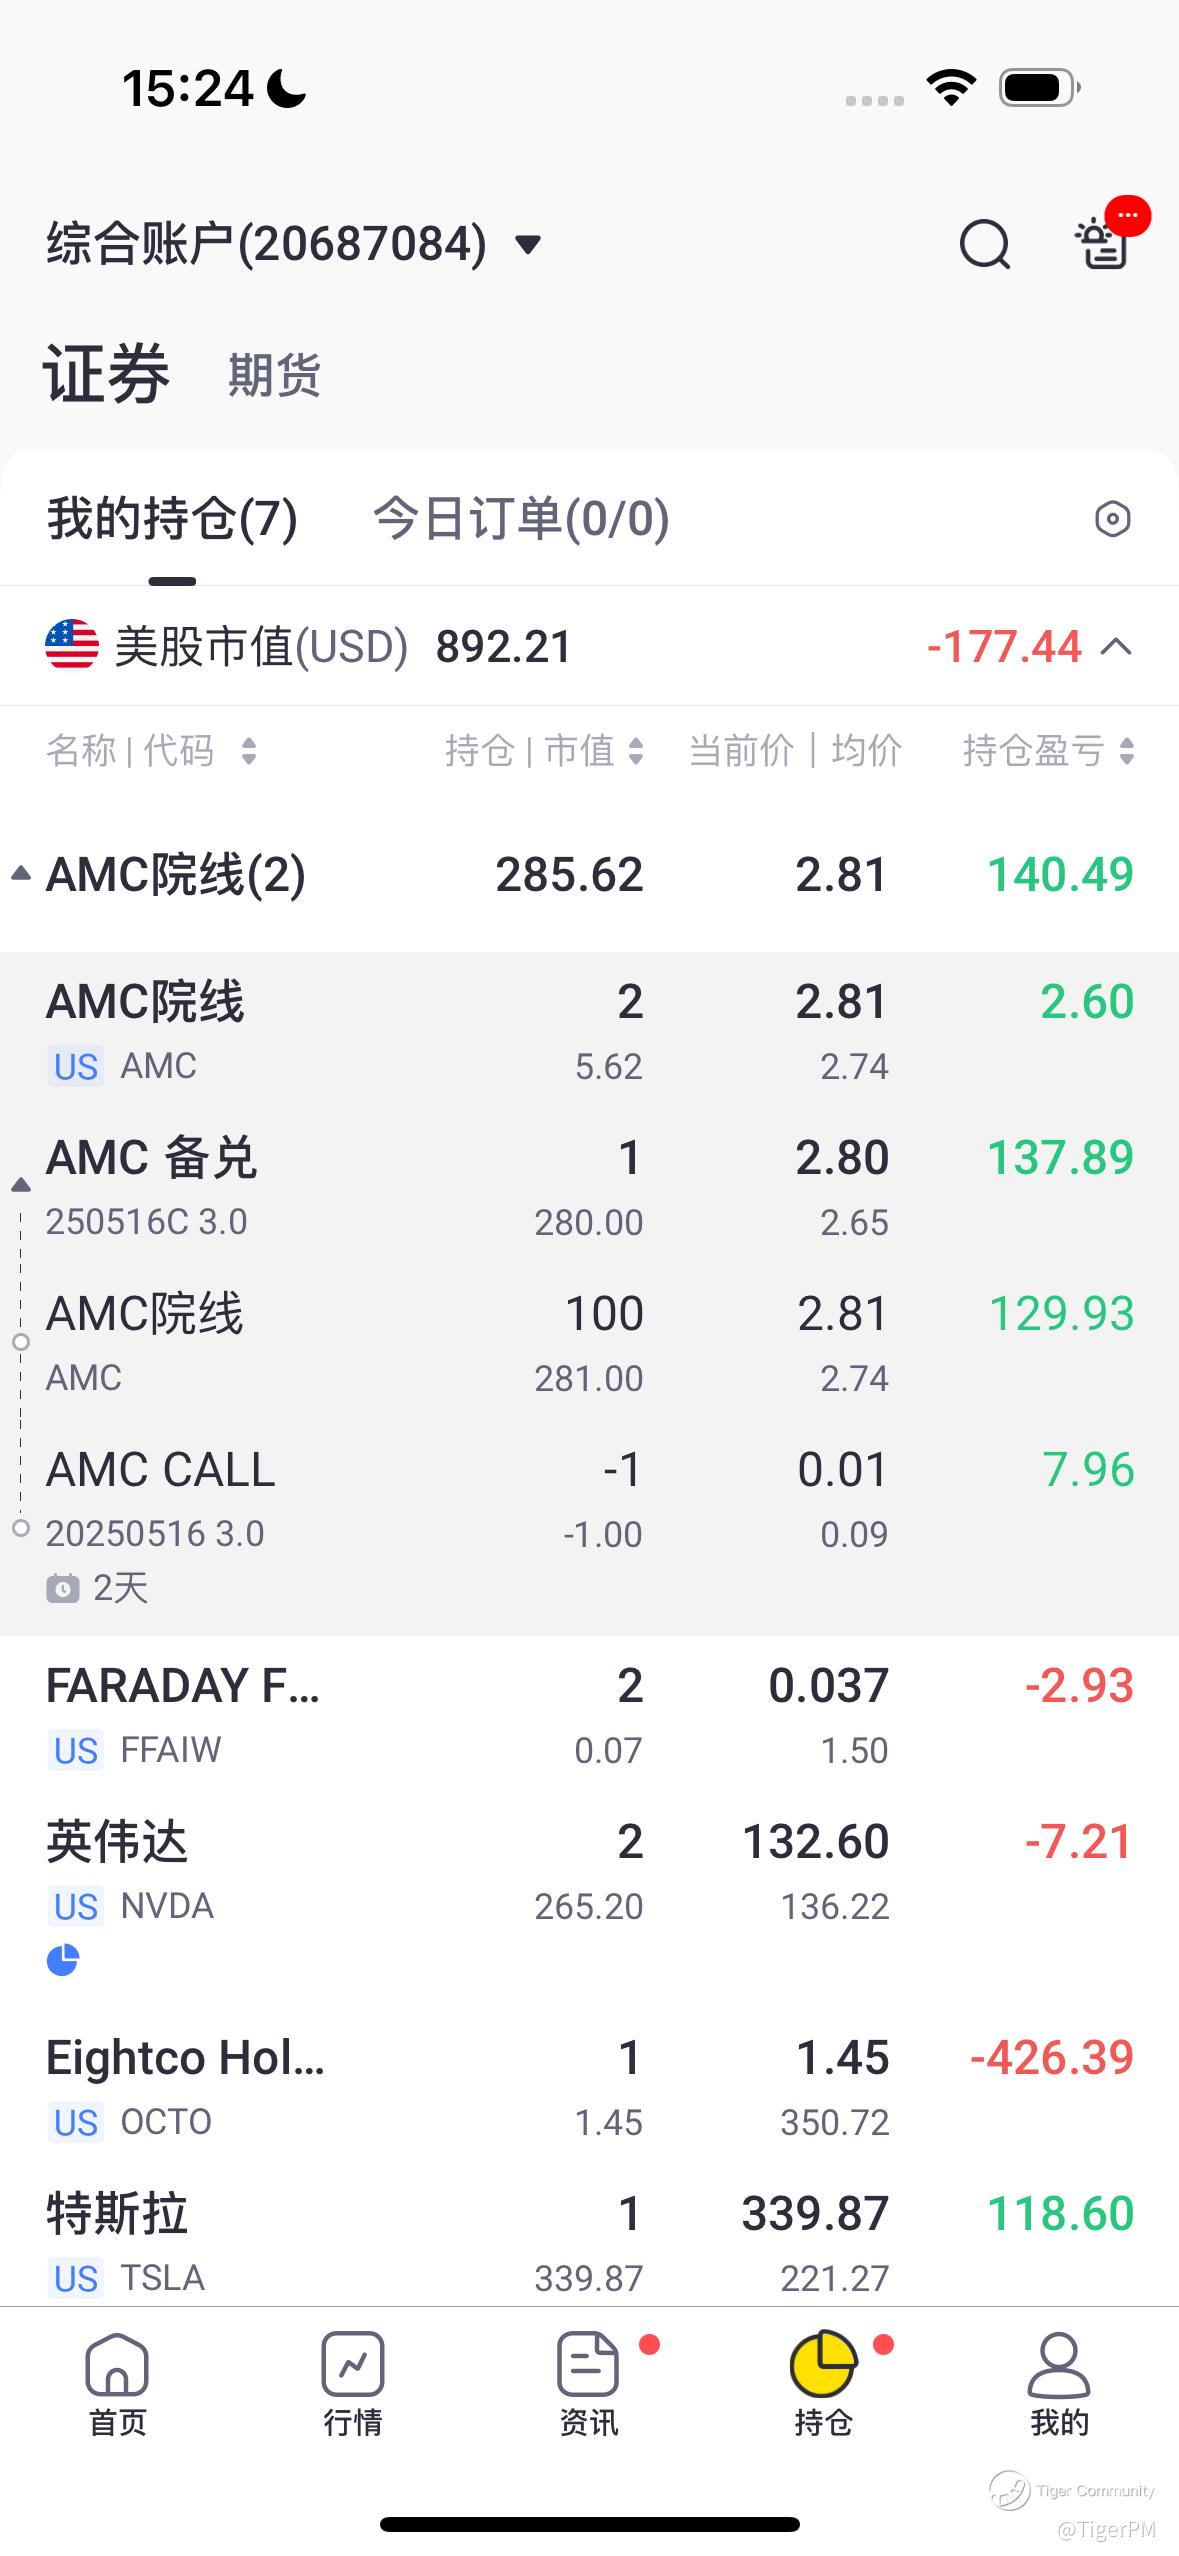Open holdings display settings icon
The image size is (1179, 2556).
tap(1112, 519)
